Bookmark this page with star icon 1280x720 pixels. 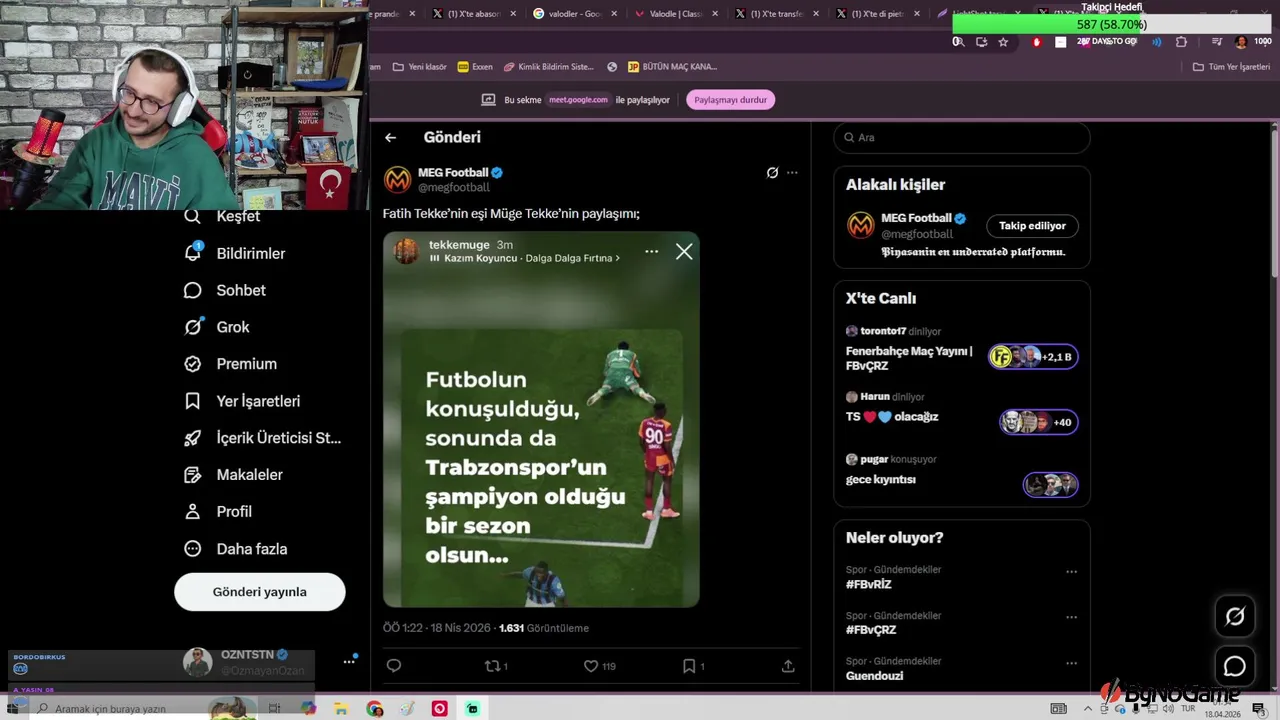(1003, 42)
